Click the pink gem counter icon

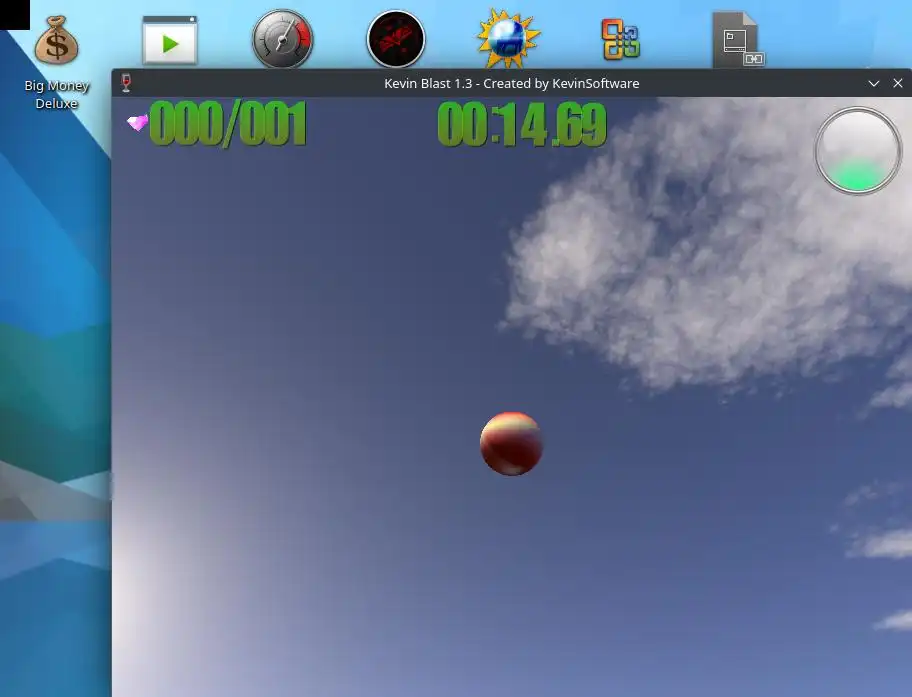[138, 122]
